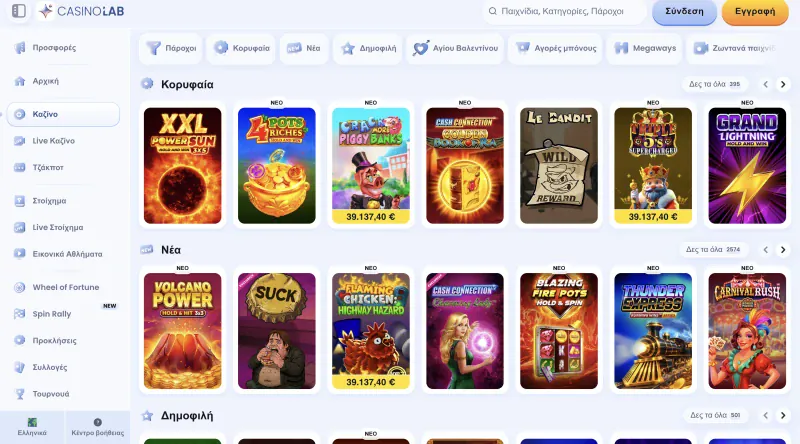
Task: Open Τουρνουά trophy icon entry
Action: [19, 394]
